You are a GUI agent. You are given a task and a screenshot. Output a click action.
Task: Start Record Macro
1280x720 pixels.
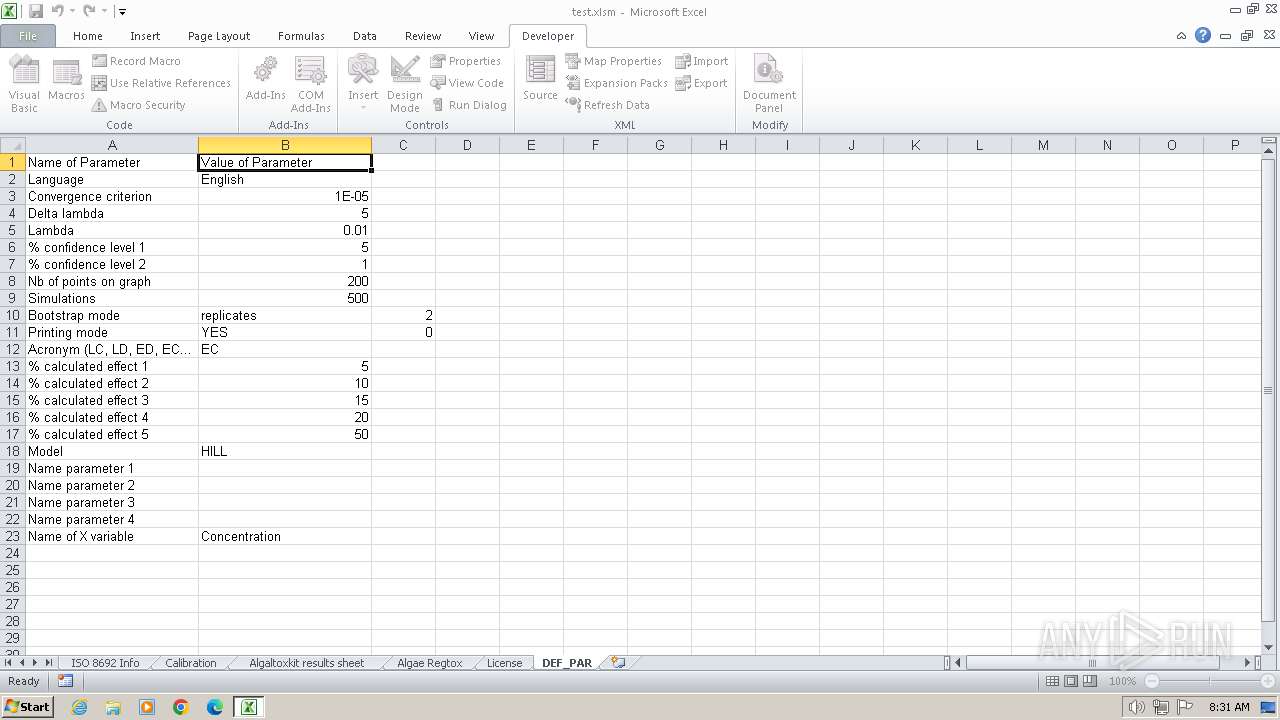(x=136, y=61)
